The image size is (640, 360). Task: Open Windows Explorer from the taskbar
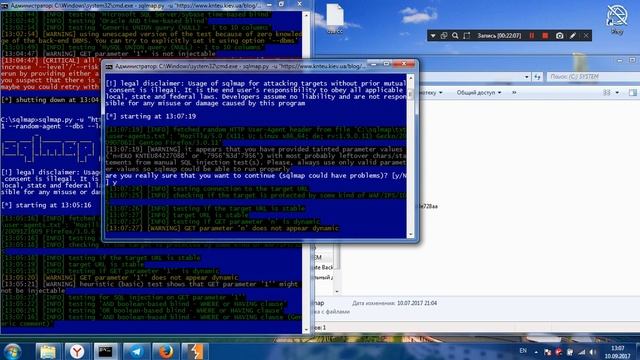pyautogui.click(x=48, y=351)
